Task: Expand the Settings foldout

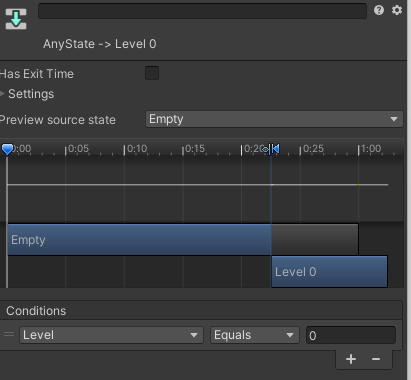Action: click(3, 94)
